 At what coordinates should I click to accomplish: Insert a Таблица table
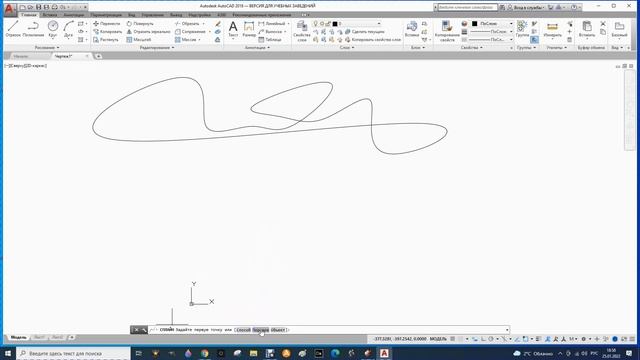coord(270,40)
